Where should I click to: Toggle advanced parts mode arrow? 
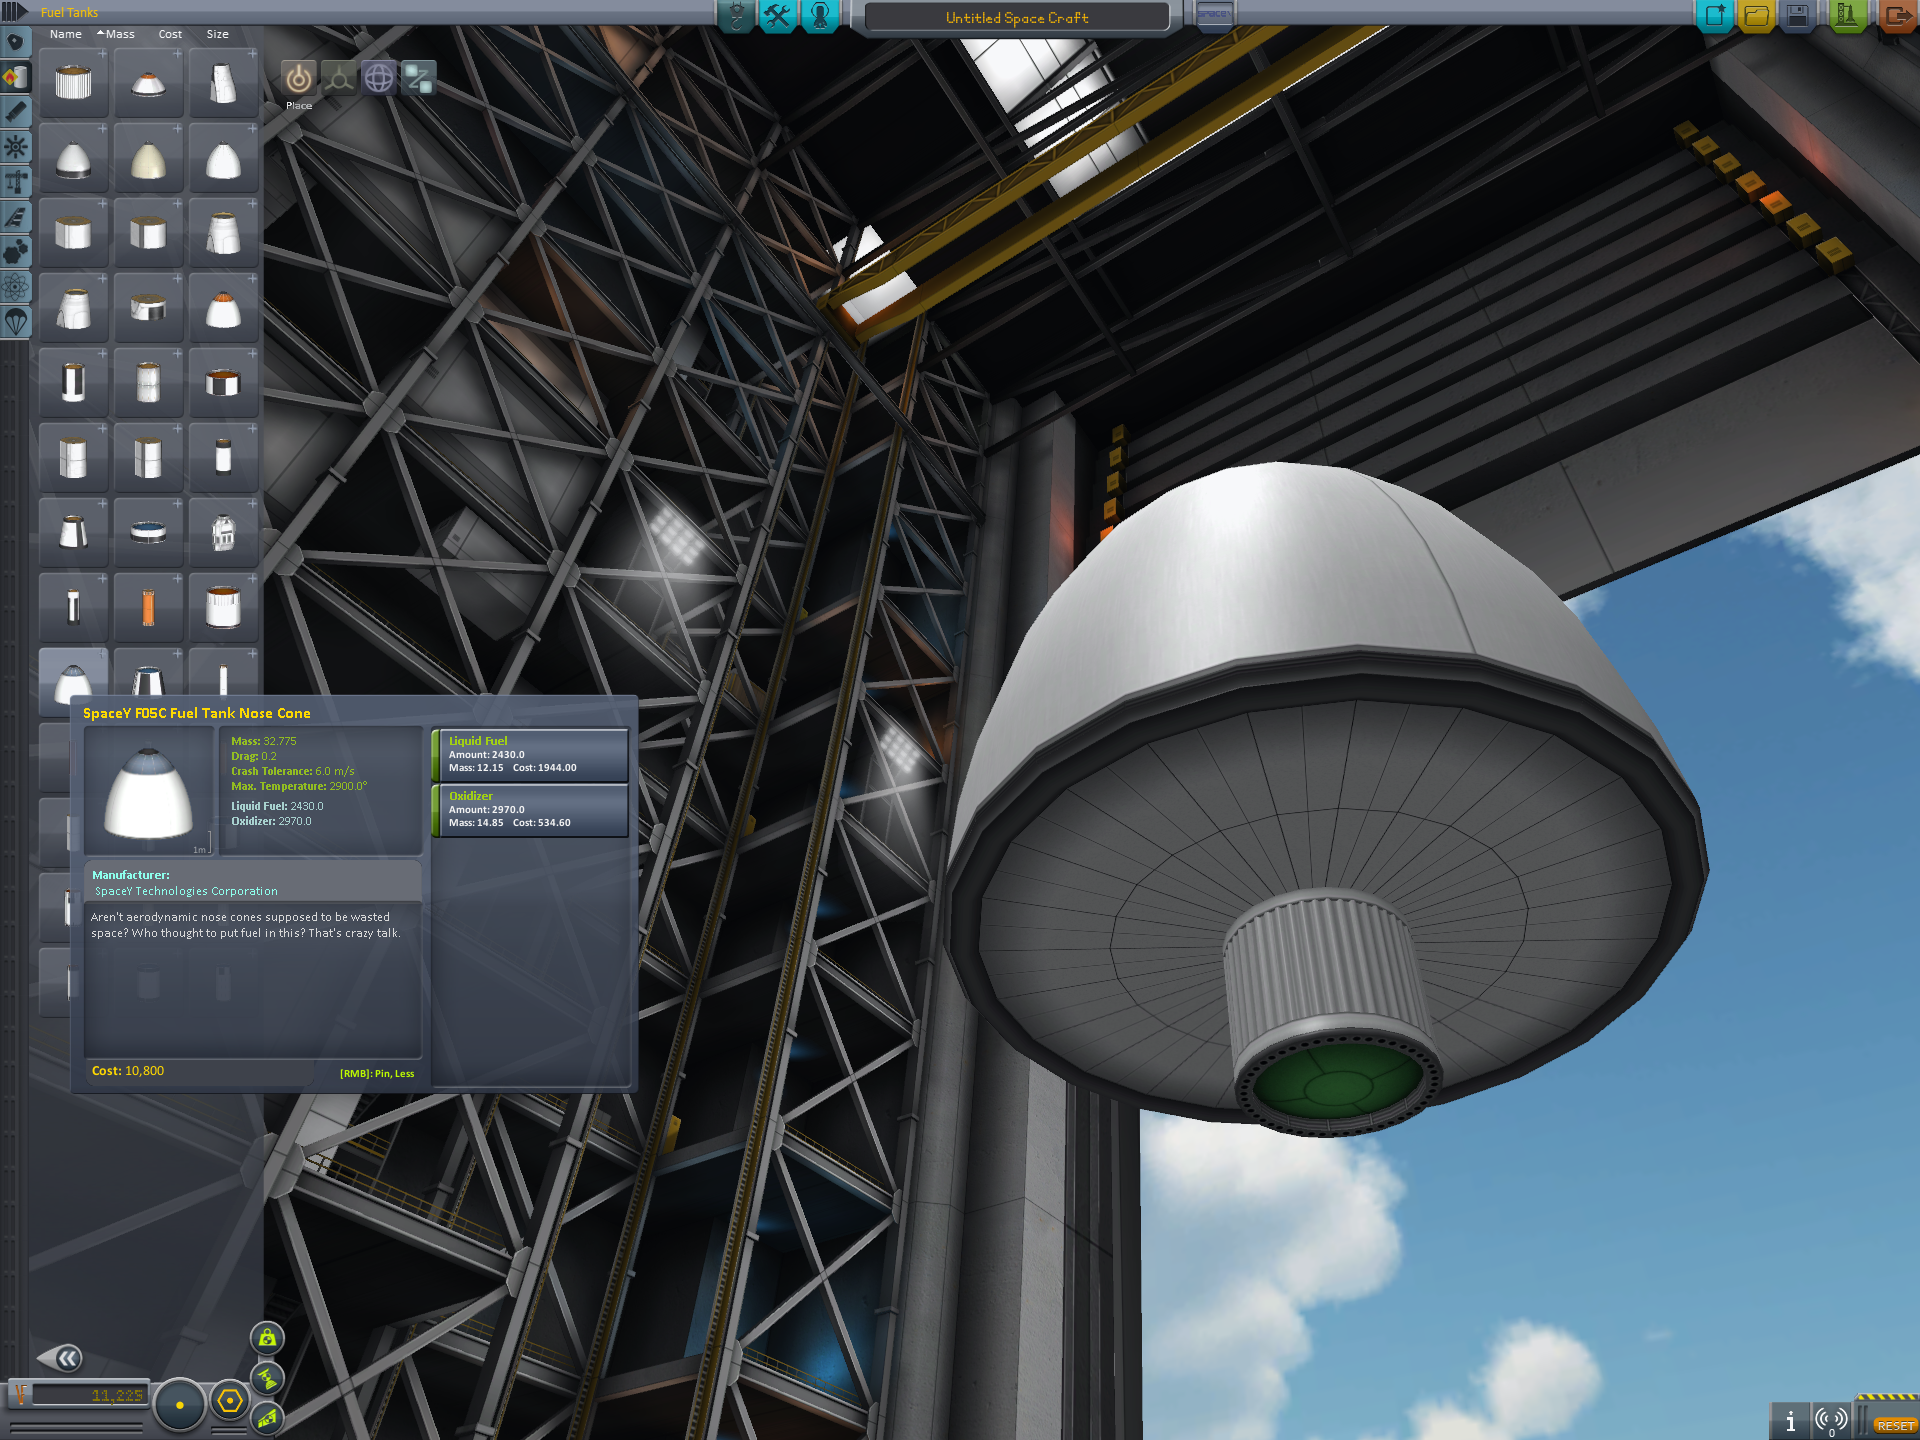click(14, 12)
